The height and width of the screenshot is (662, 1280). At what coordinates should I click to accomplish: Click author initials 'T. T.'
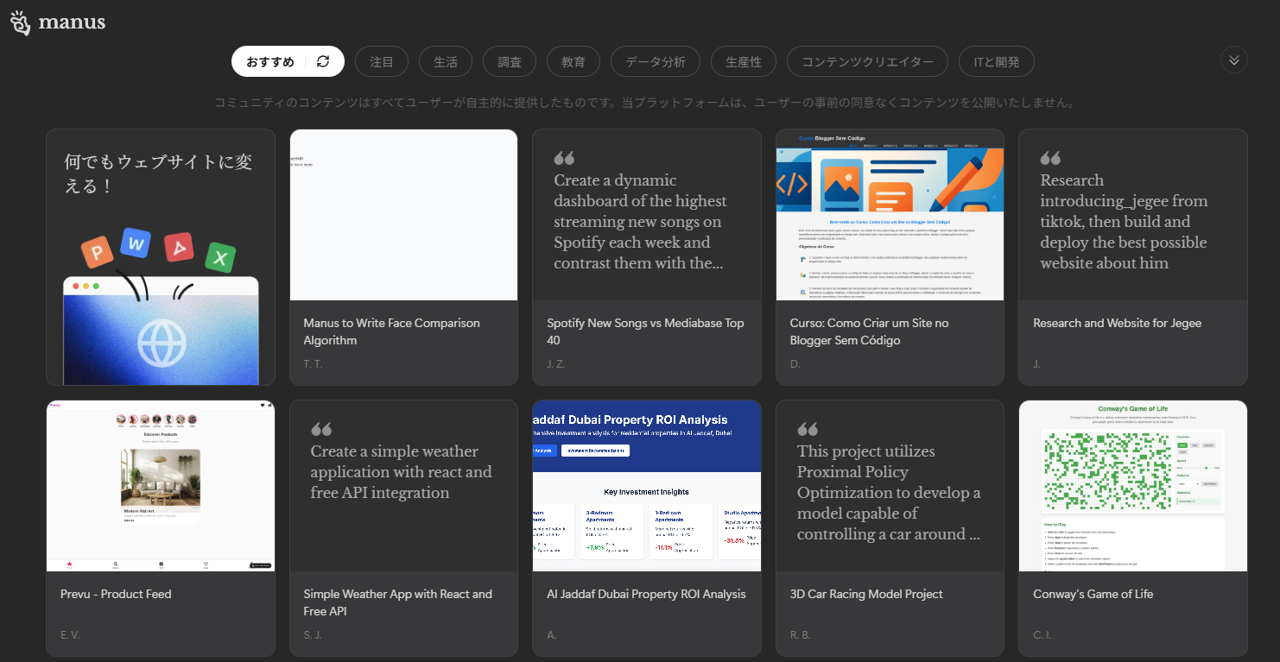pos(313,364)
